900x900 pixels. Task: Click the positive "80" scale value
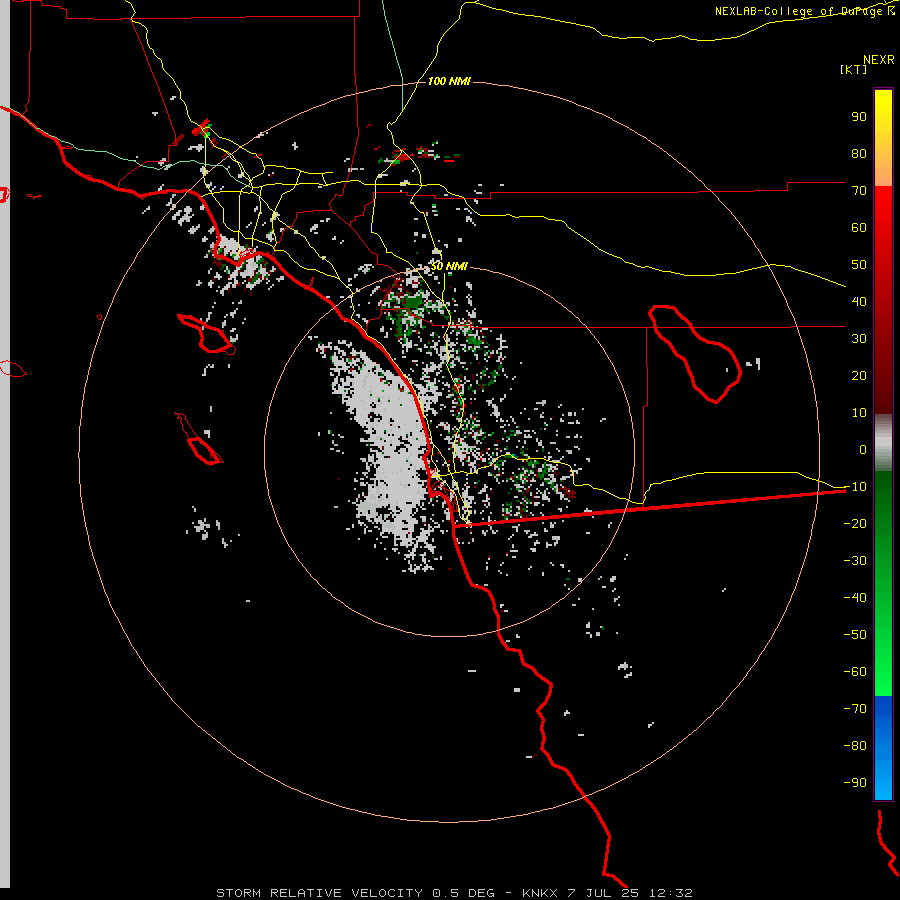click(859, 154)
